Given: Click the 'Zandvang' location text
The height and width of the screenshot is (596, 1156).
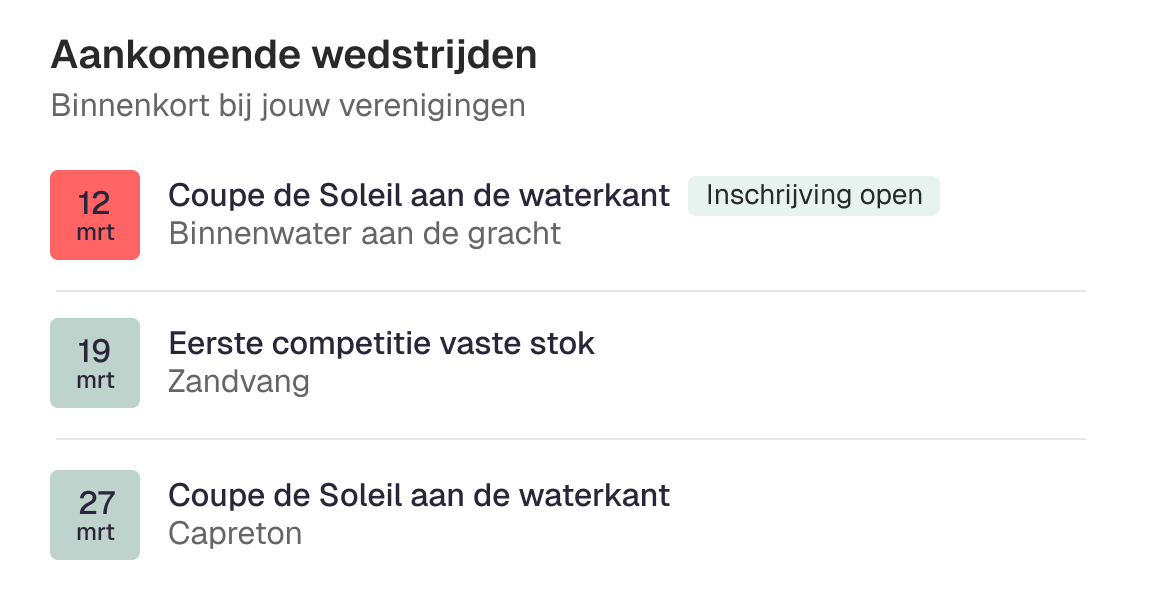Looking at the screenshot, I should 239,381.
